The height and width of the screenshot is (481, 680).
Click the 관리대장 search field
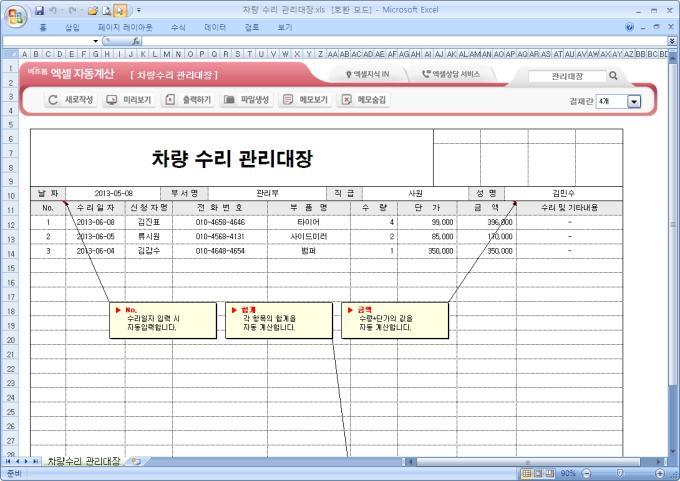coord(567,76)
